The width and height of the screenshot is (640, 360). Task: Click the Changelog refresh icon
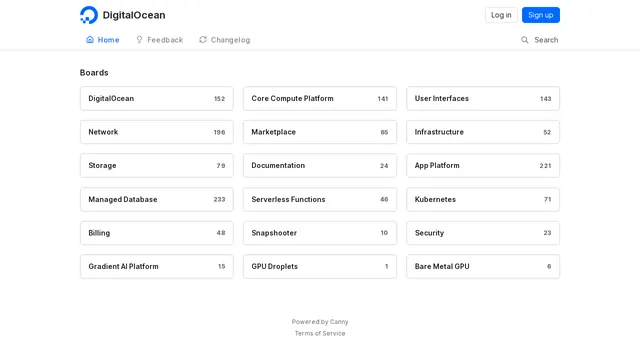(203, 40)
